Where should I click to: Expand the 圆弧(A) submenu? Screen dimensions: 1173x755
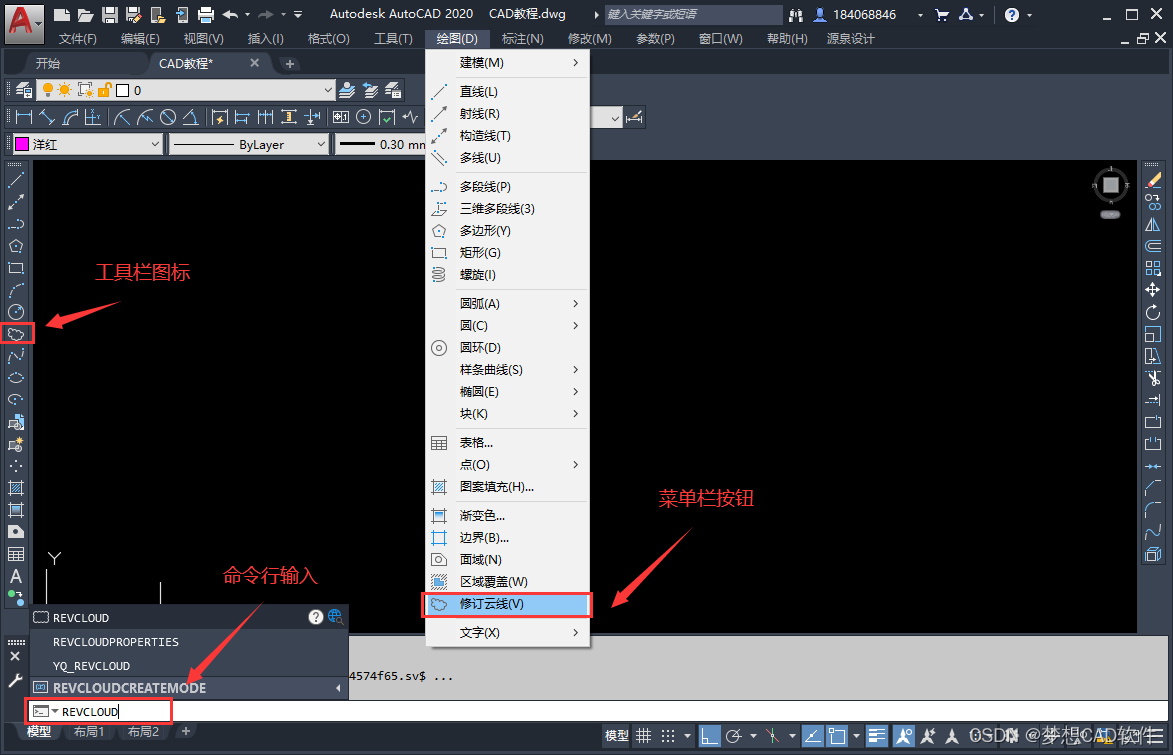click(508, 303)
